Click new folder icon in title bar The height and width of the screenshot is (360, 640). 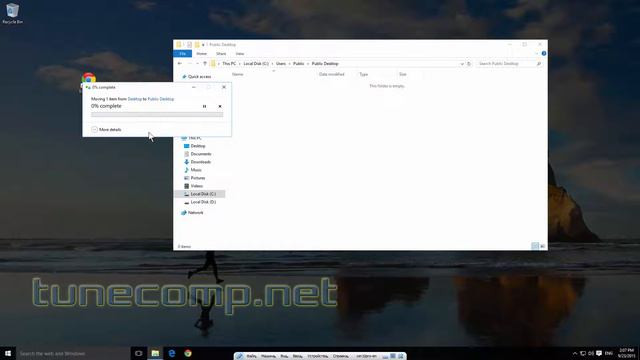pyautogui.click(x=197, y=44)
